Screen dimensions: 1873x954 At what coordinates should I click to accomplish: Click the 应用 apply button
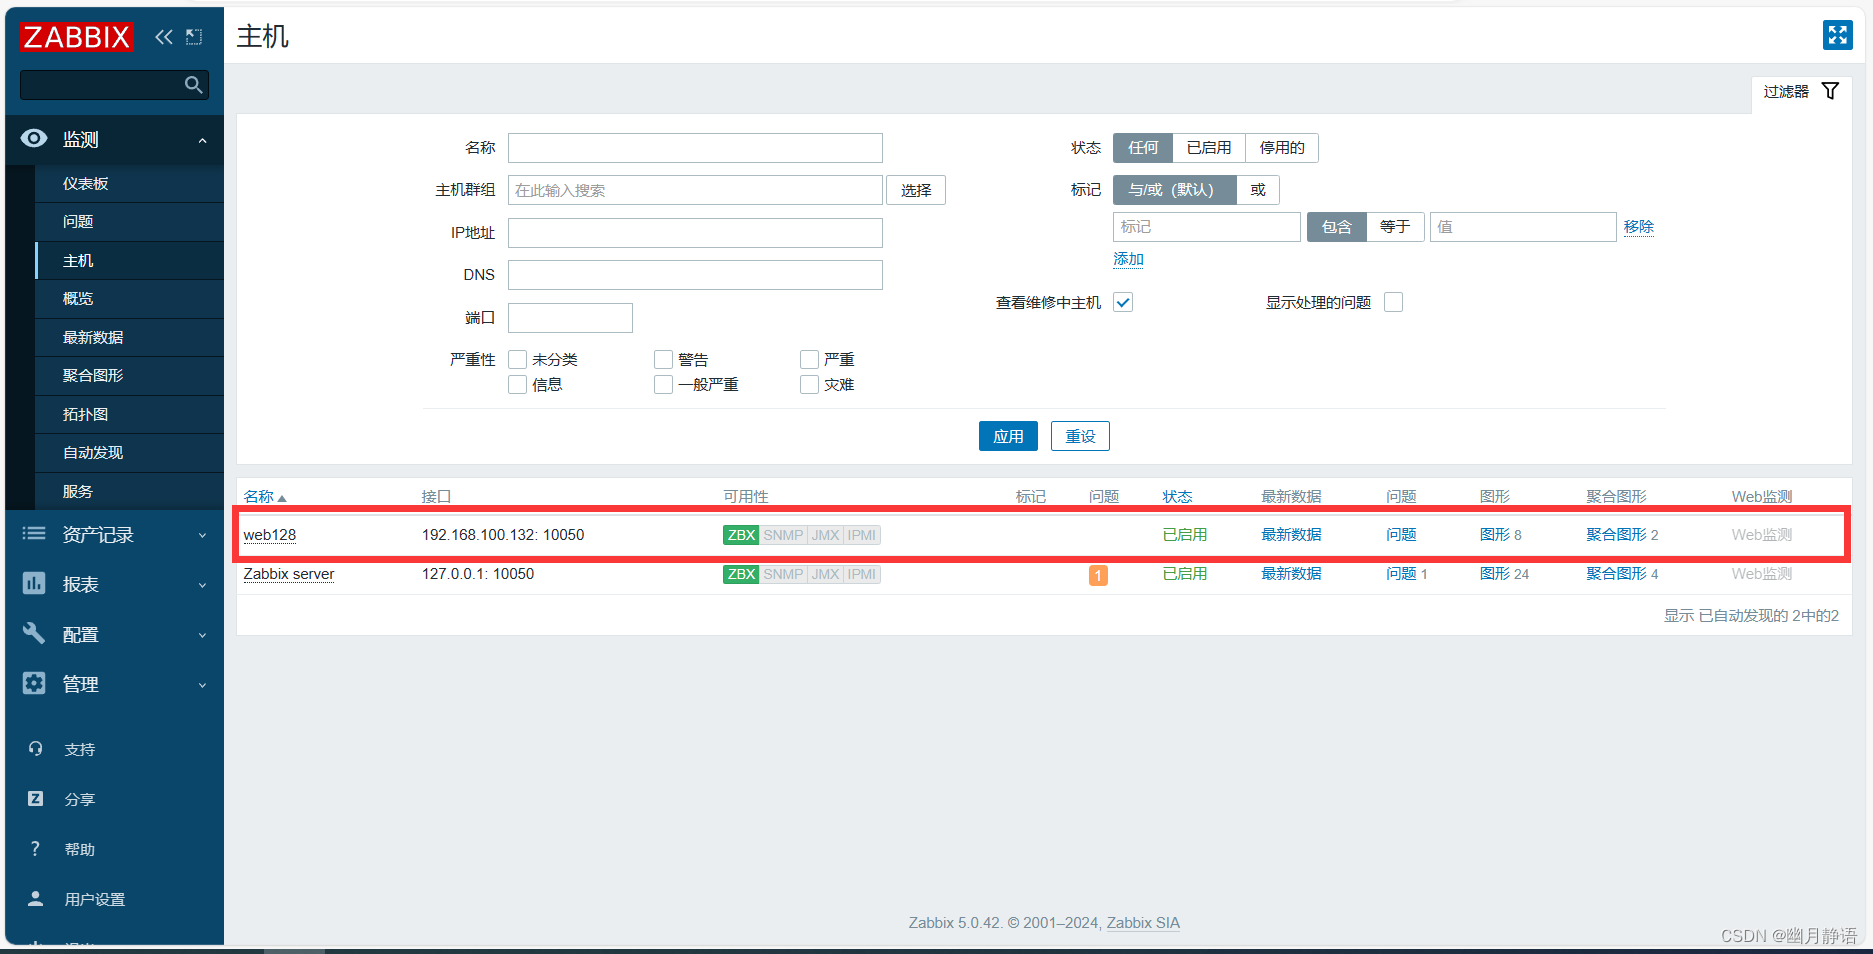pos(1008,436)
